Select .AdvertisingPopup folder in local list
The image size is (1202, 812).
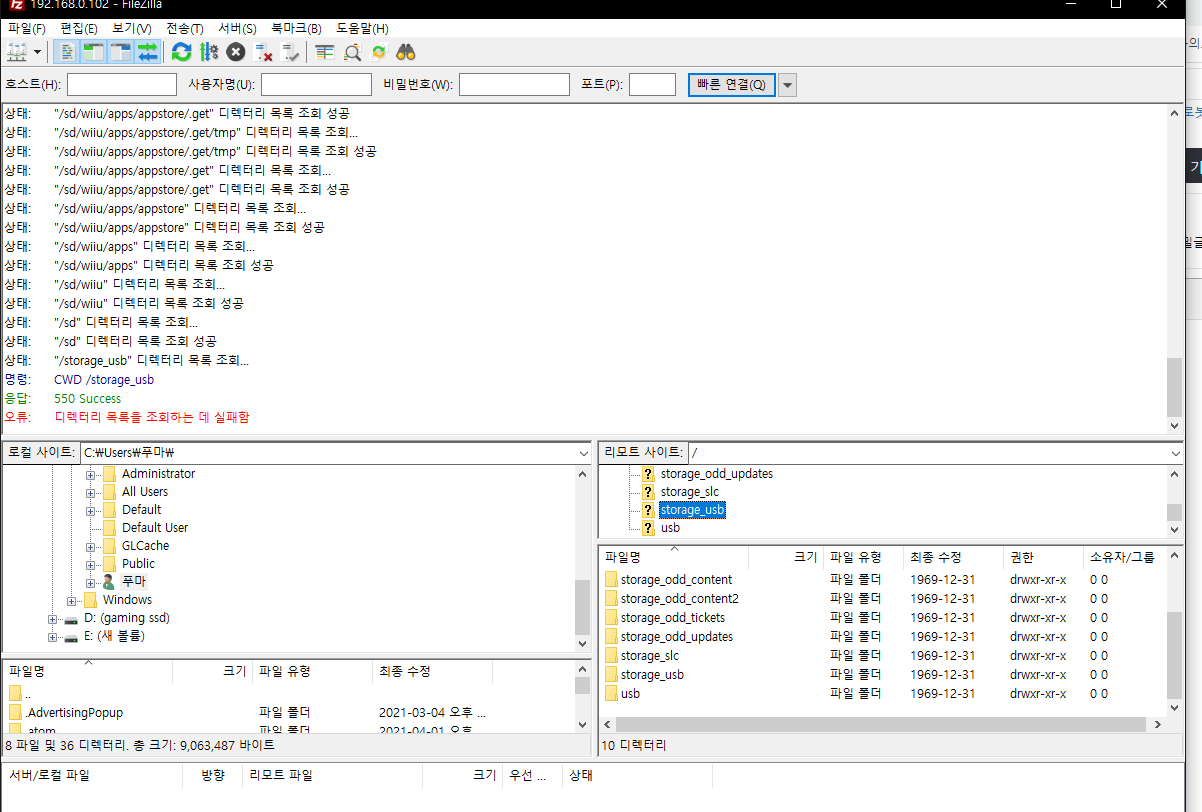click(x=74, y=713)
